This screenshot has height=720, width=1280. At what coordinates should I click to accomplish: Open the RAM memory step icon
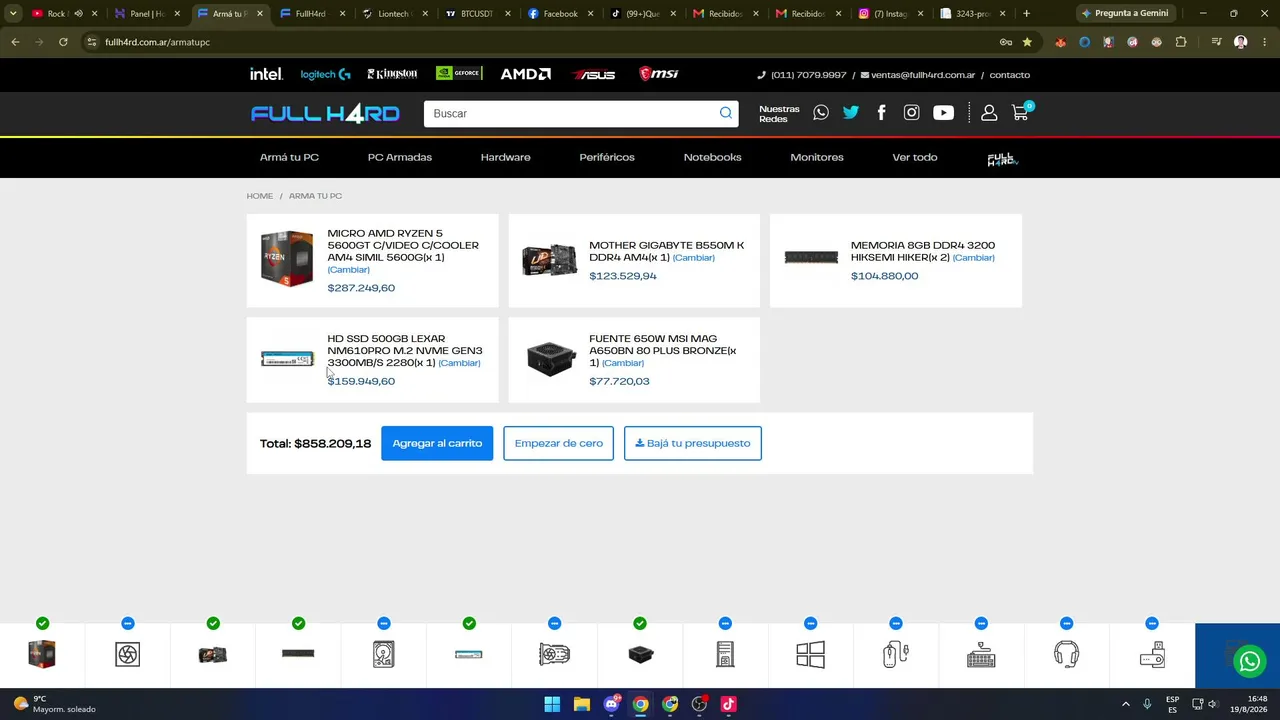point(298,654)
